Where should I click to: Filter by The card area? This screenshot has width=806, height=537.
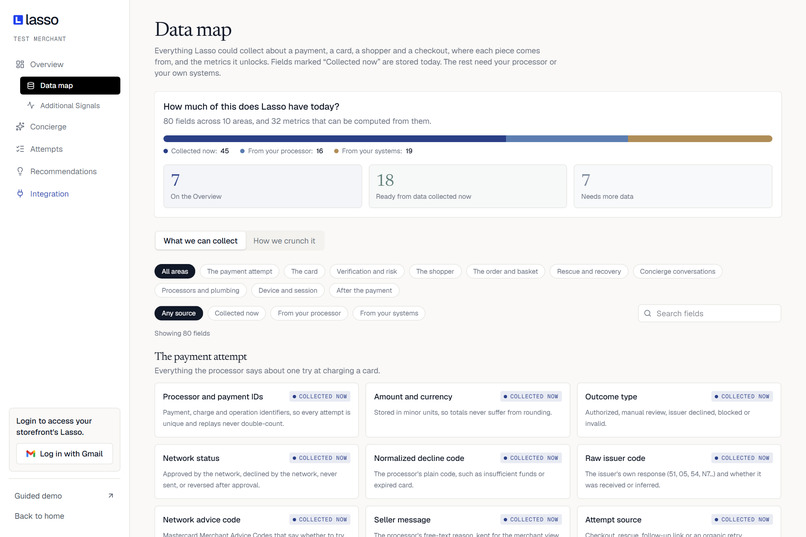pos(304,271)
